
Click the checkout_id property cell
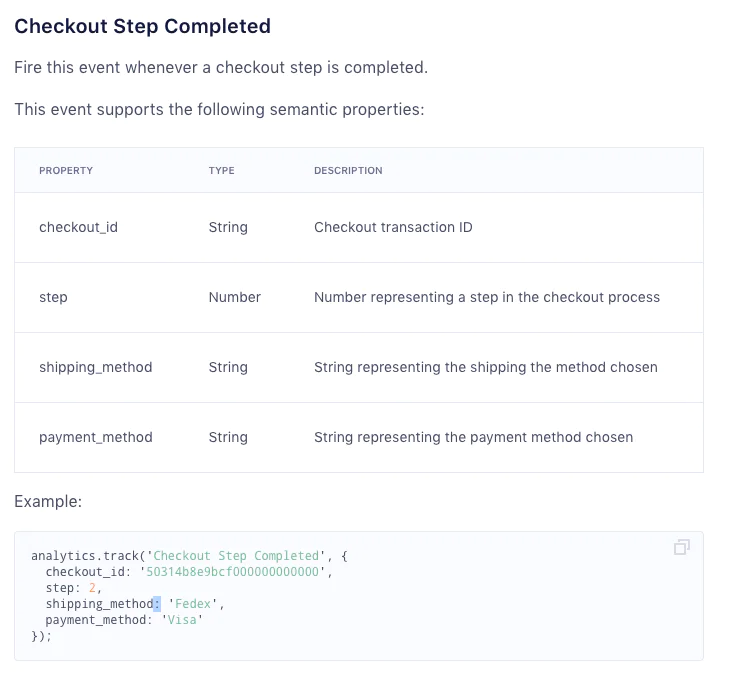click(x=78, y=227)
